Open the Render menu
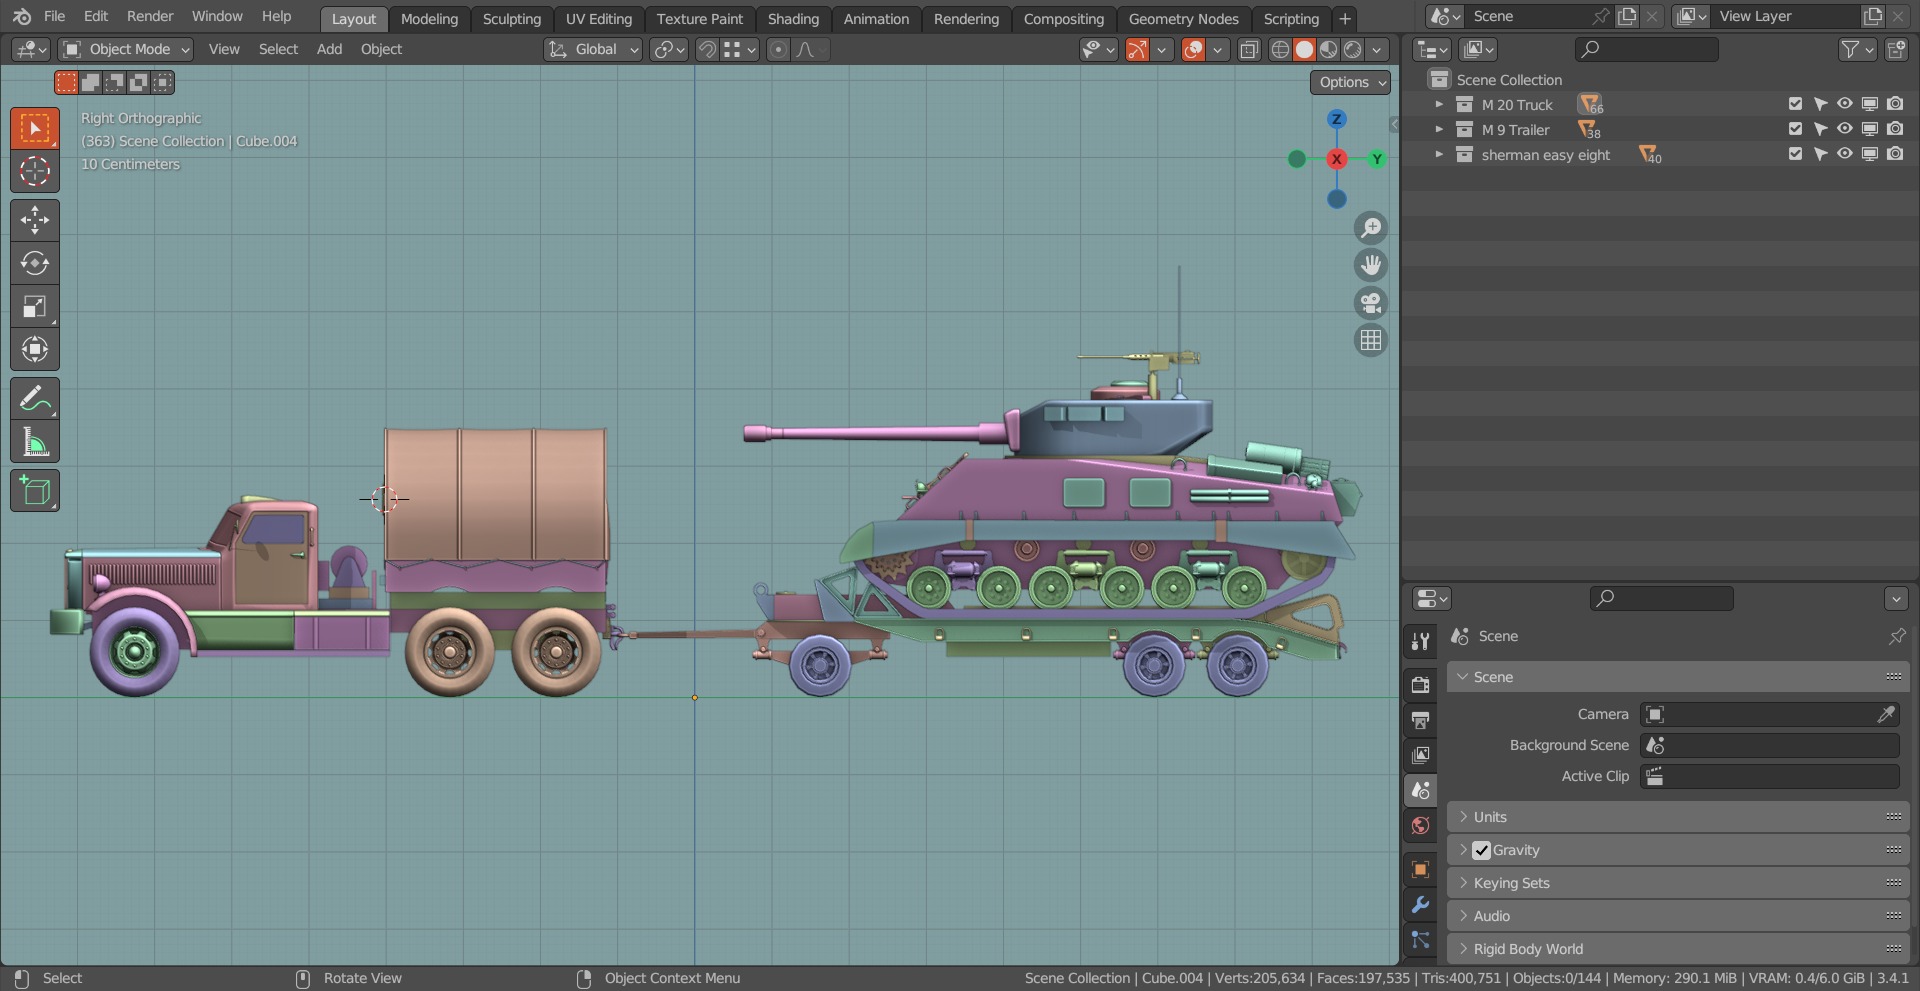 (150, 16)
